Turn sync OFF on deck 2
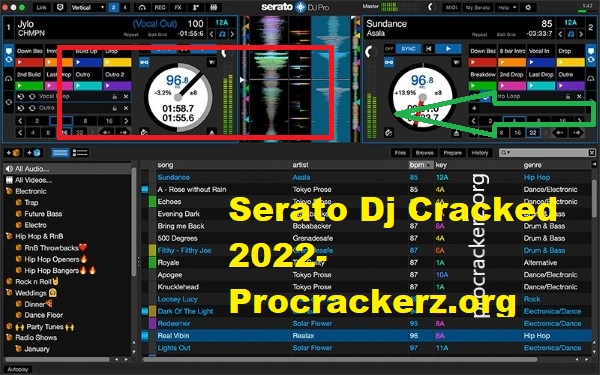Viewport: 600px width, 375px height. coord(389,49)
